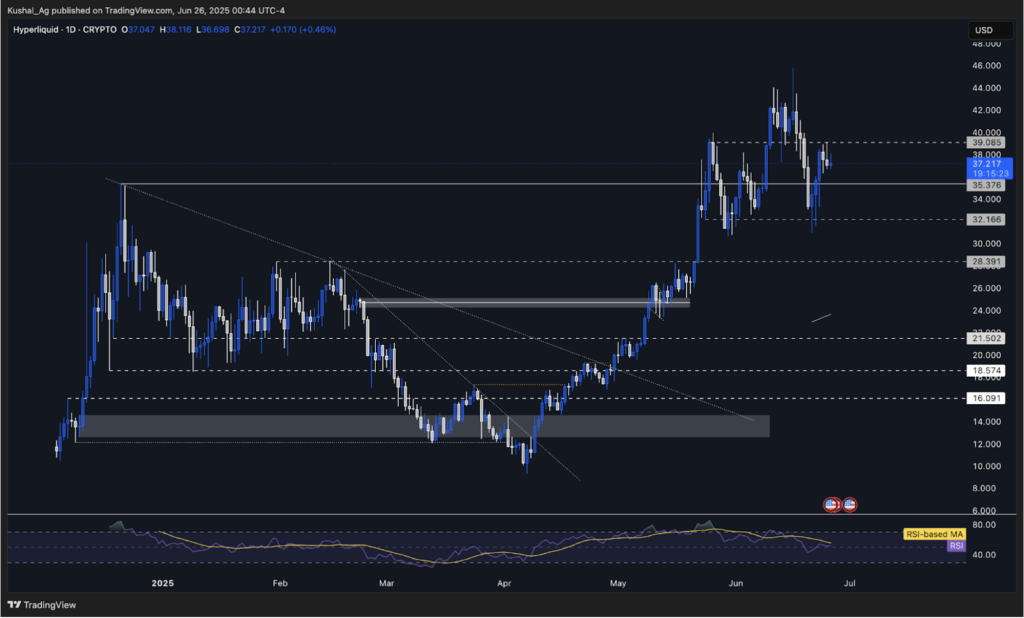Select the small grey zone near 24.000

(x=526, y=303)
